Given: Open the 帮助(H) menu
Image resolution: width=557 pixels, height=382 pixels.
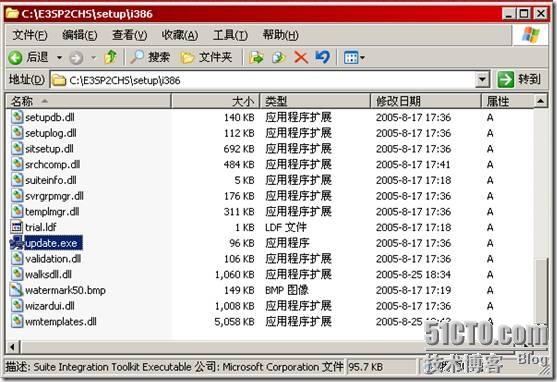Looking at the screenshot, I should [280, 35].
